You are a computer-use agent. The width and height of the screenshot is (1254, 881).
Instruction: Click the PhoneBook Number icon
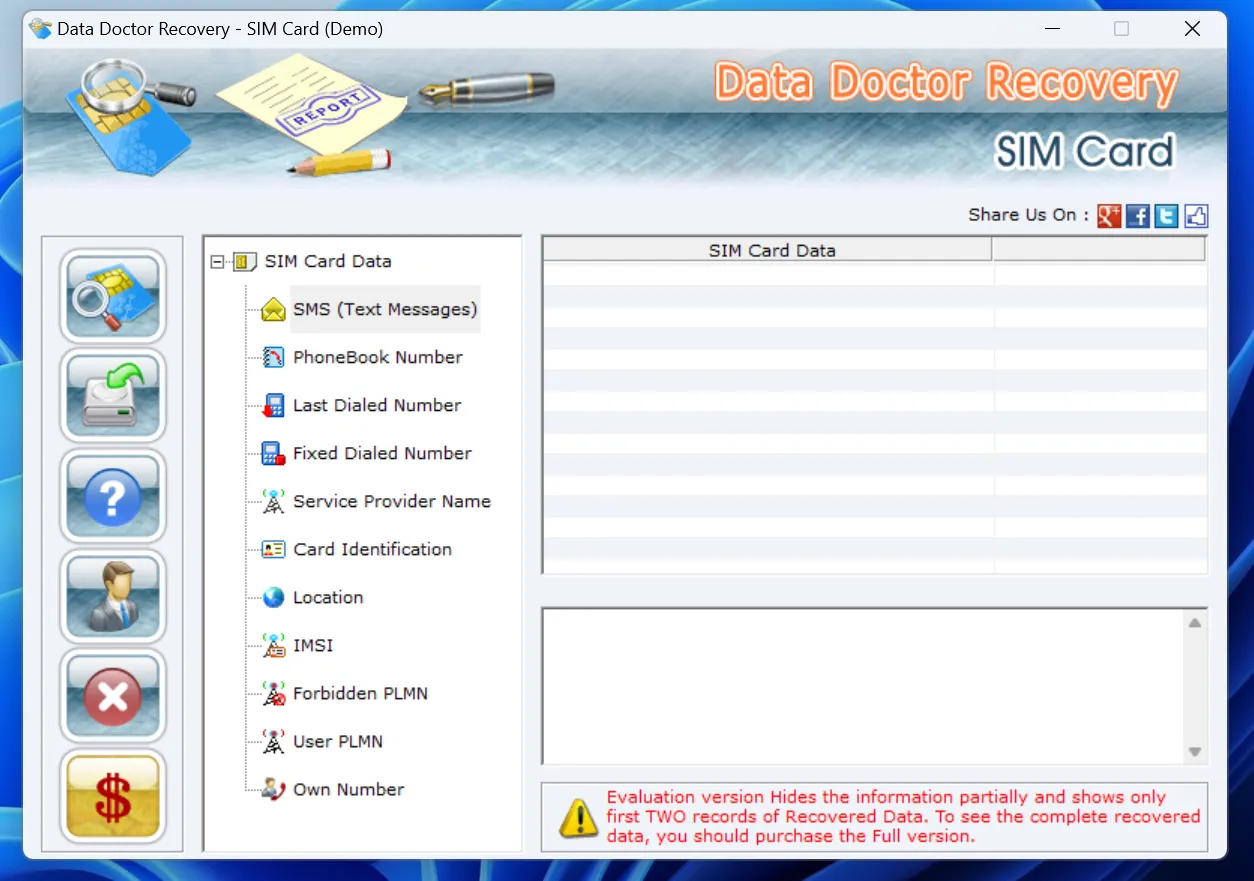coord(273,358)
